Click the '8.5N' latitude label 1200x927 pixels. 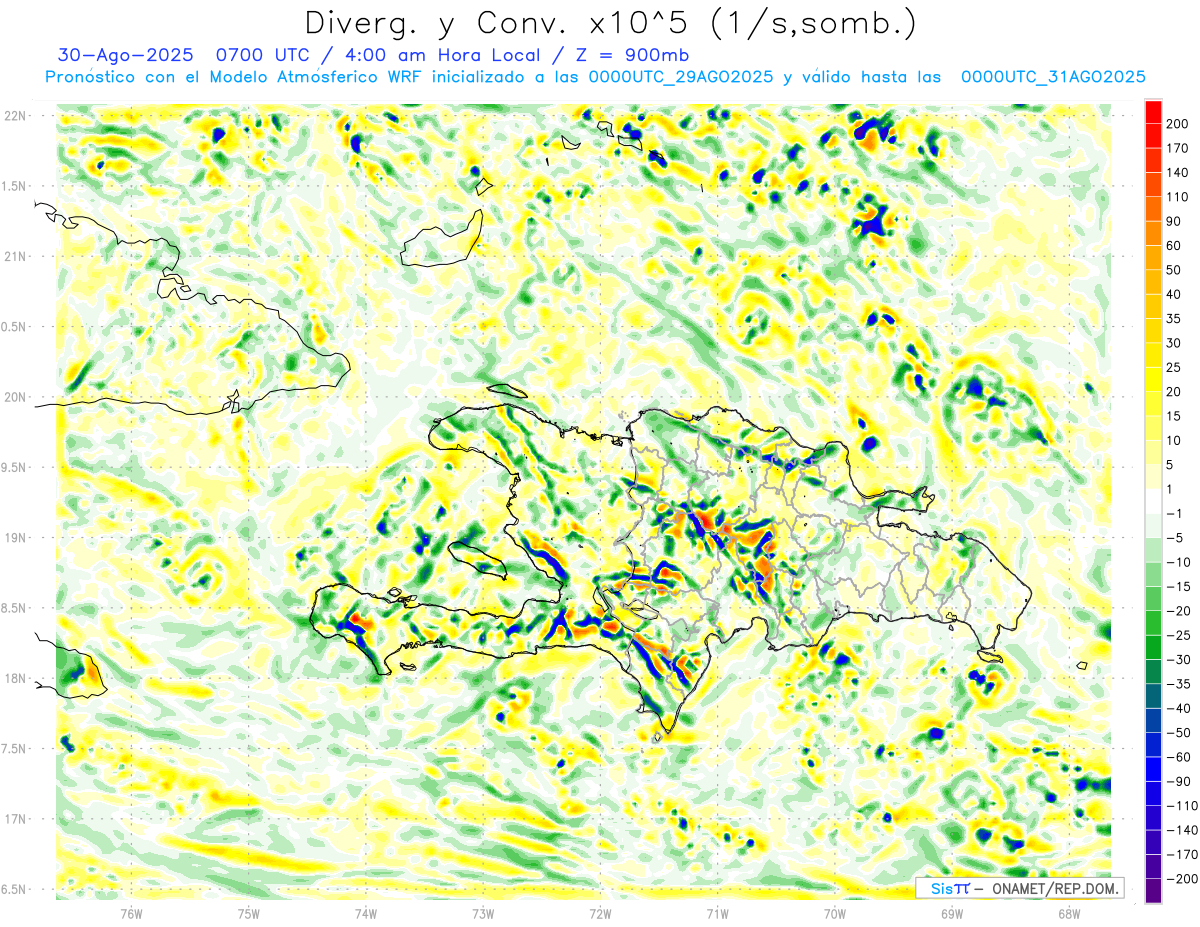click(14, 608)
